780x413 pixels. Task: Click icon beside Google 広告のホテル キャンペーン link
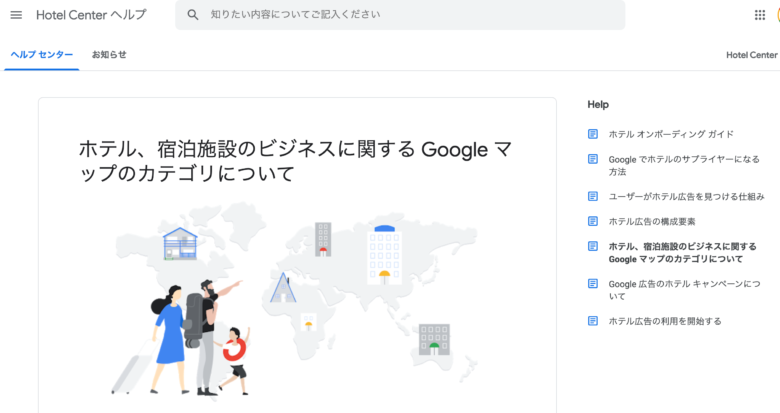point(592,283)
